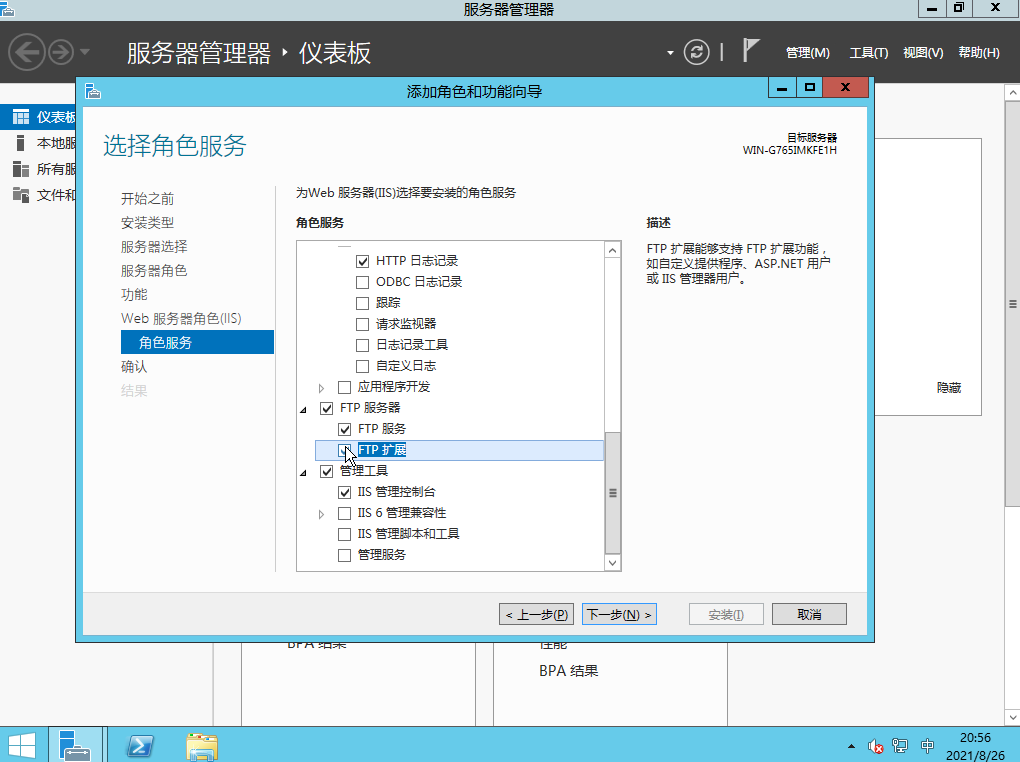Click the muted speaker tray icon

pyautogui.click(x=876, y=746)
